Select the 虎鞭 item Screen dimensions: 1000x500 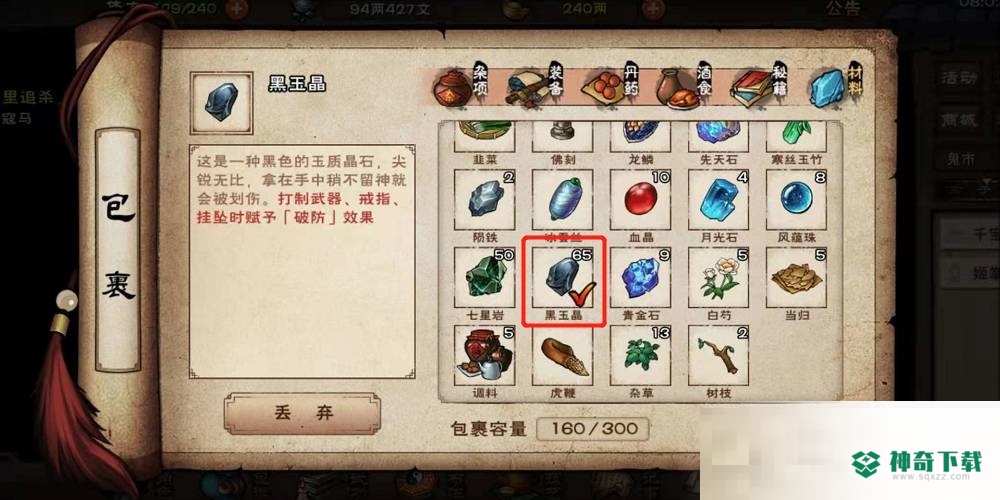coord(562,355)
